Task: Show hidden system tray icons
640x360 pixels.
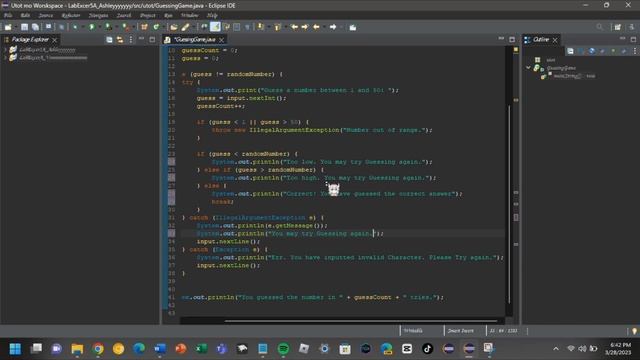Action: pos(556,349)
